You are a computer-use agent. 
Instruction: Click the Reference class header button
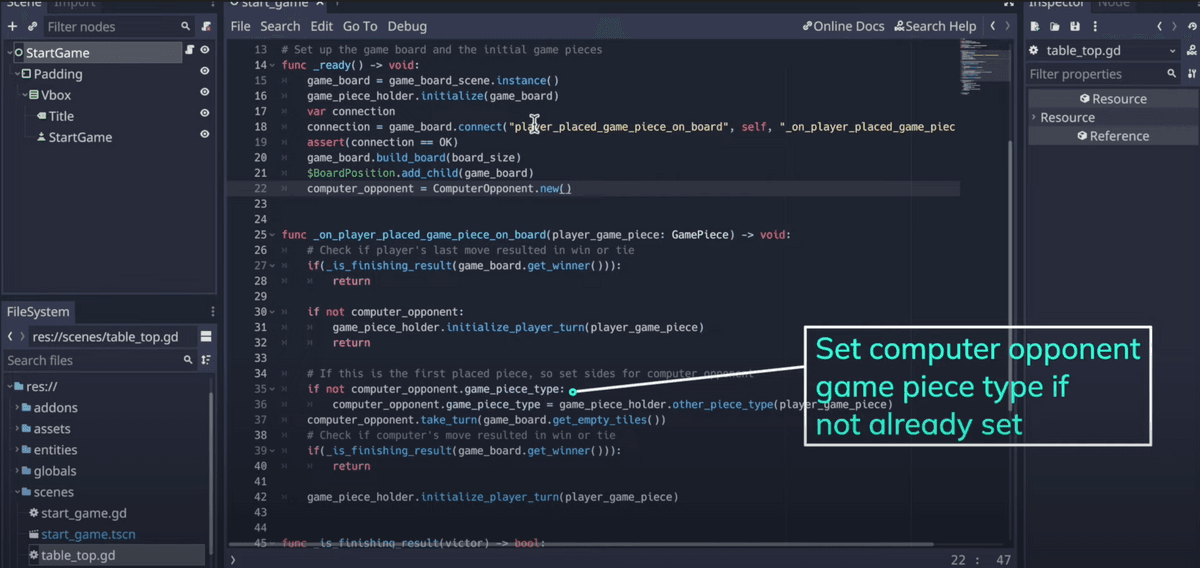[1113, 136]
